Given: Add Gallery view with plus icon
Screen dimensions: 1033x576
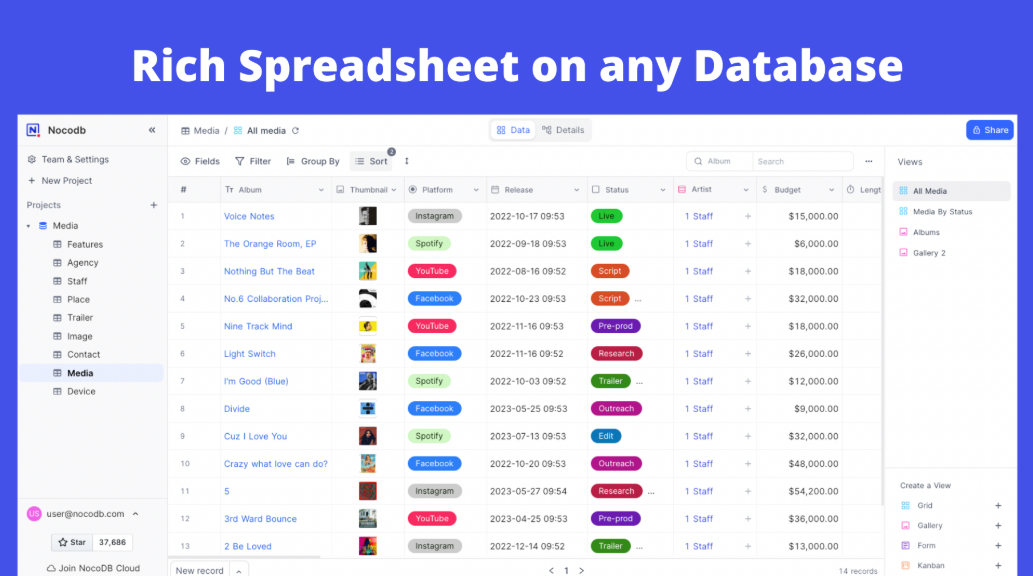Looking at the screenshot, I should 998,526.
